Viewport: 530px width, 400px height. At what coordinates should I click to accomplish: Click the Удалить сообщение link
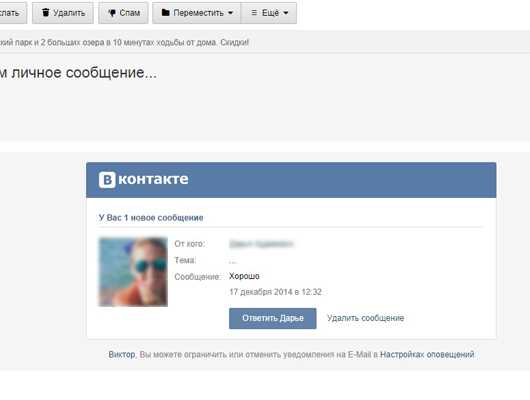tap(365, 318)
